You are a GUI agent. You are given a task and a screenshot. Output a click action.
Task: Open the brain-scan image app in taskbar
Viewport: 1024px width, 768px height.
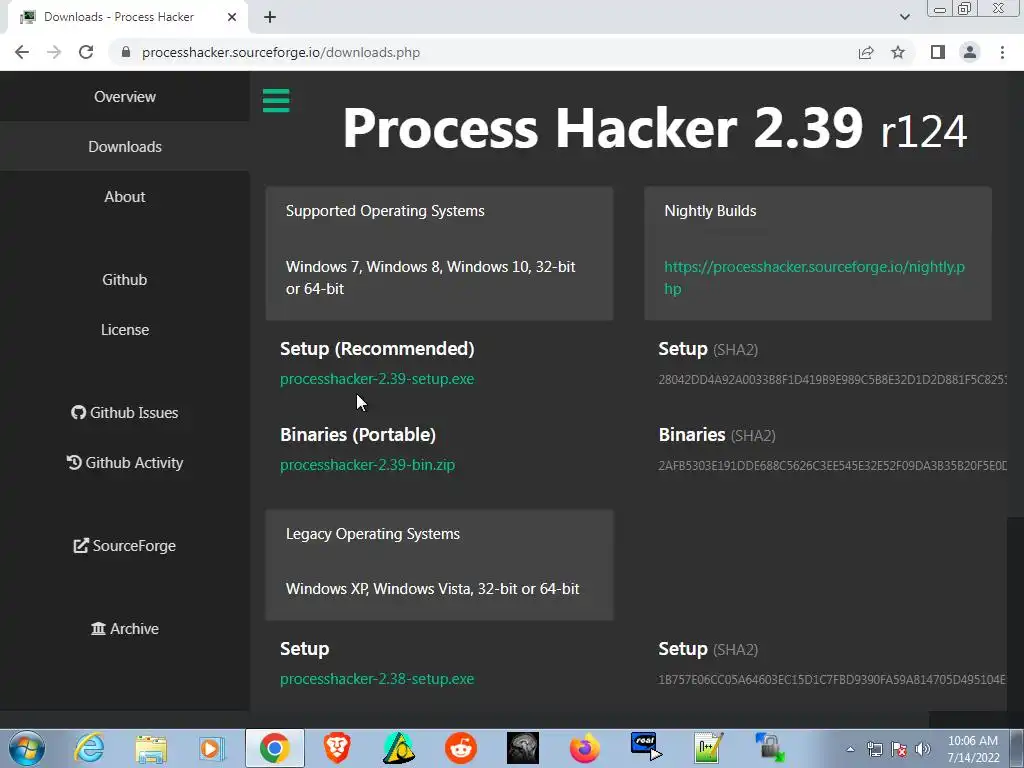522,748
